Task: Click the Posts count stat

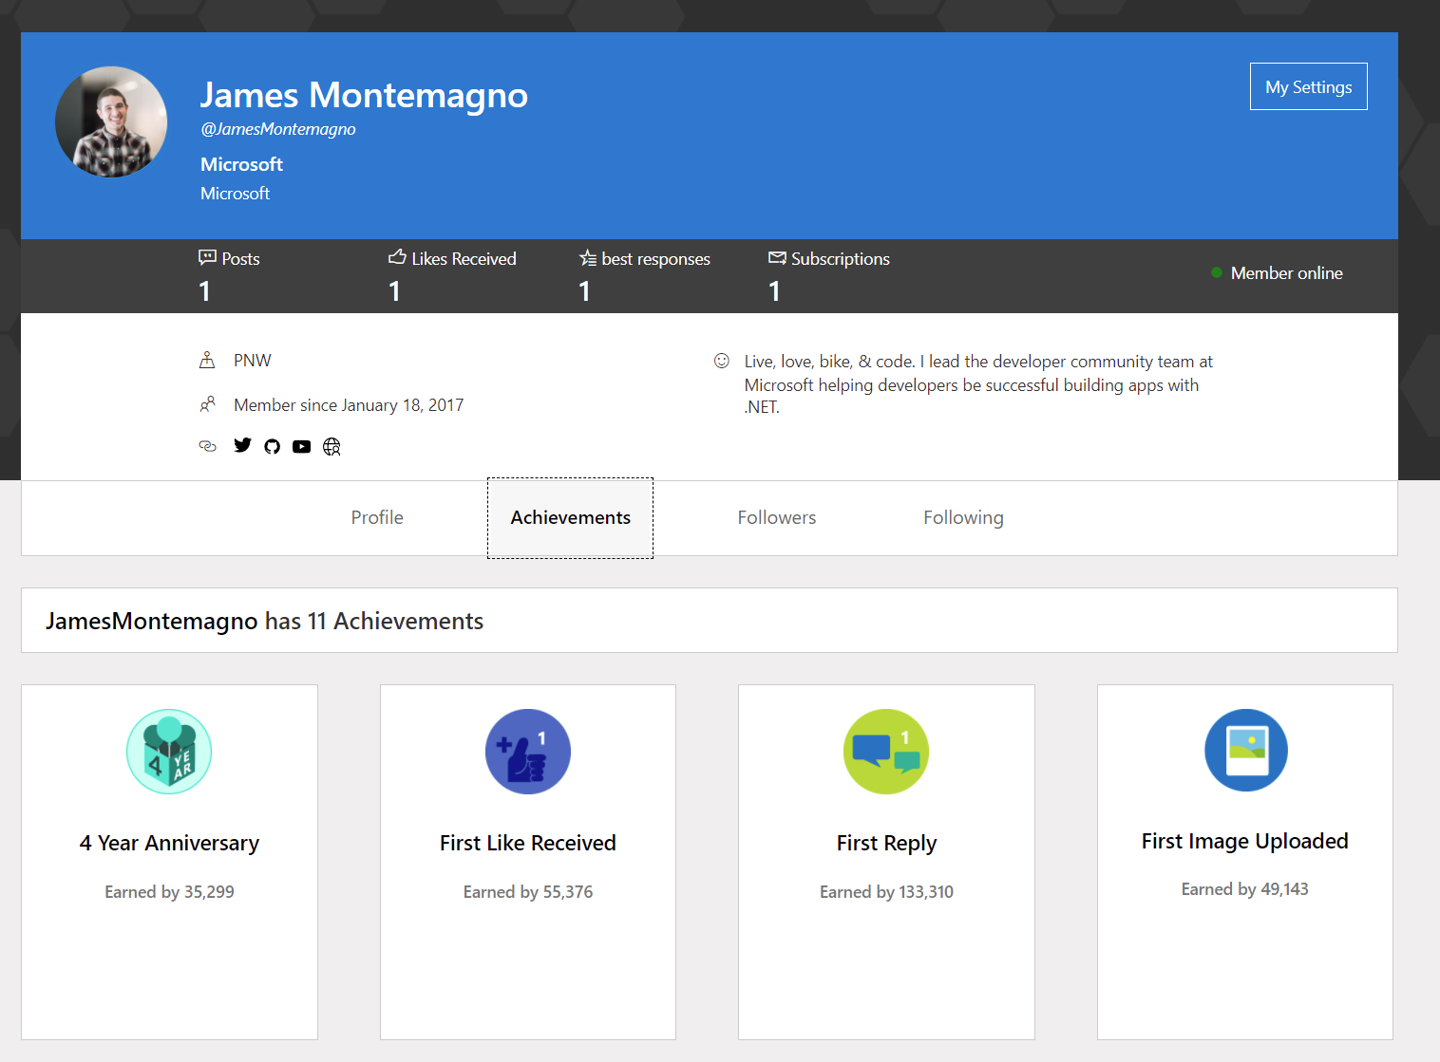Action: [x=229, y=274]
